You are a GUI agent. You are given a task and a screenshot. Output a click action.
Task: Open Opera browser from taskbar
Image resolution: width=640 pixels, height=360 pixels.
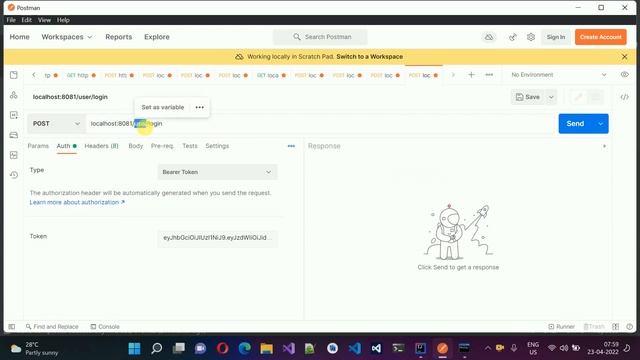(222, 348)
